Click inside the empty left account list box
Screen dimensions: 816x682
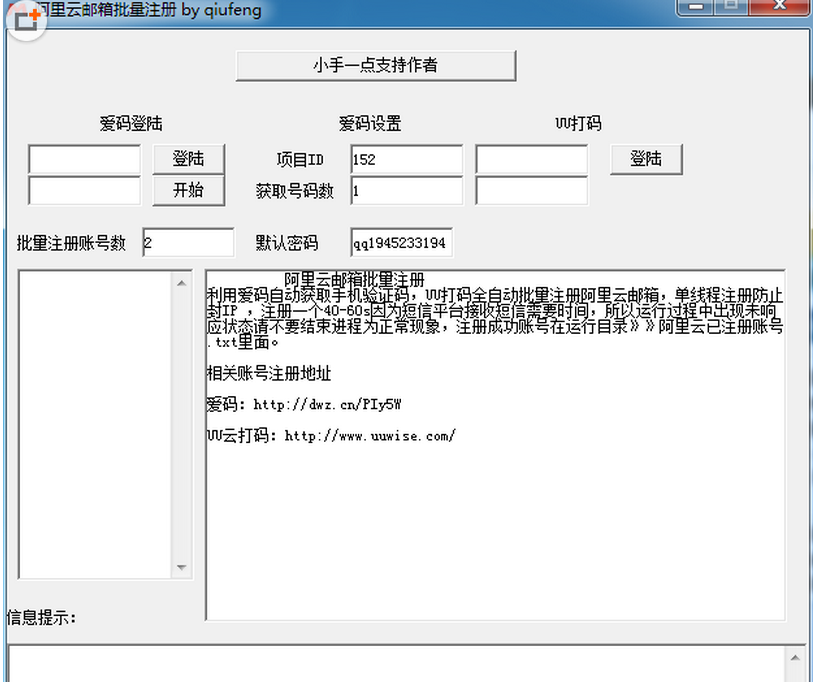[x=96, y=424]
